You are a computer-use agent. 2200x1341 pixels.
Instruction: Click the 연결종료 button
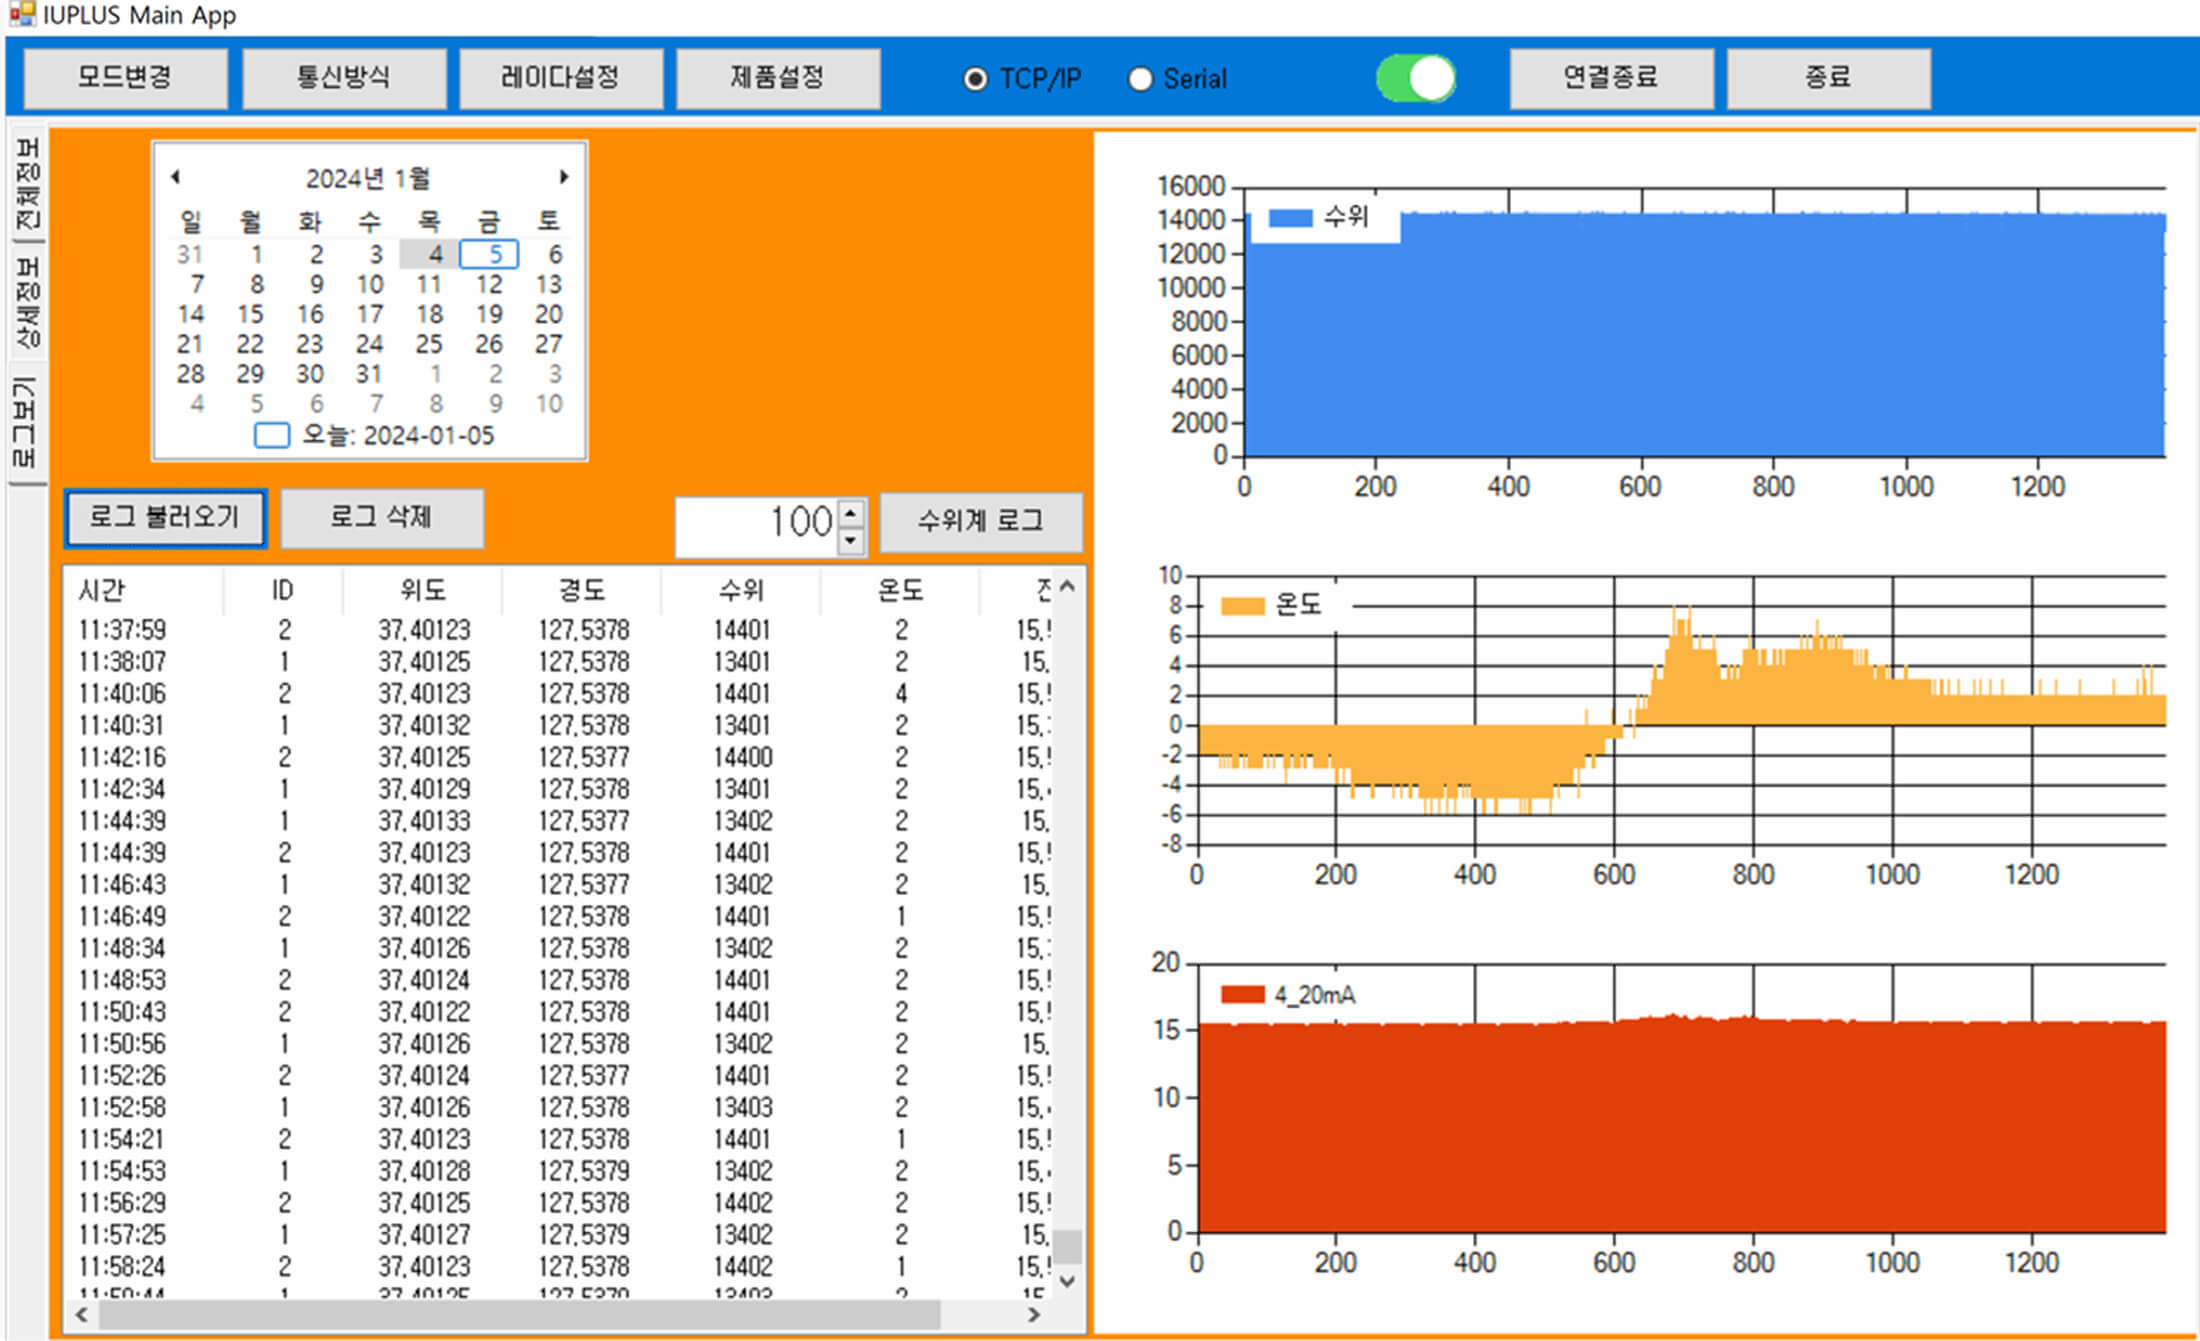pos(1610,78)
